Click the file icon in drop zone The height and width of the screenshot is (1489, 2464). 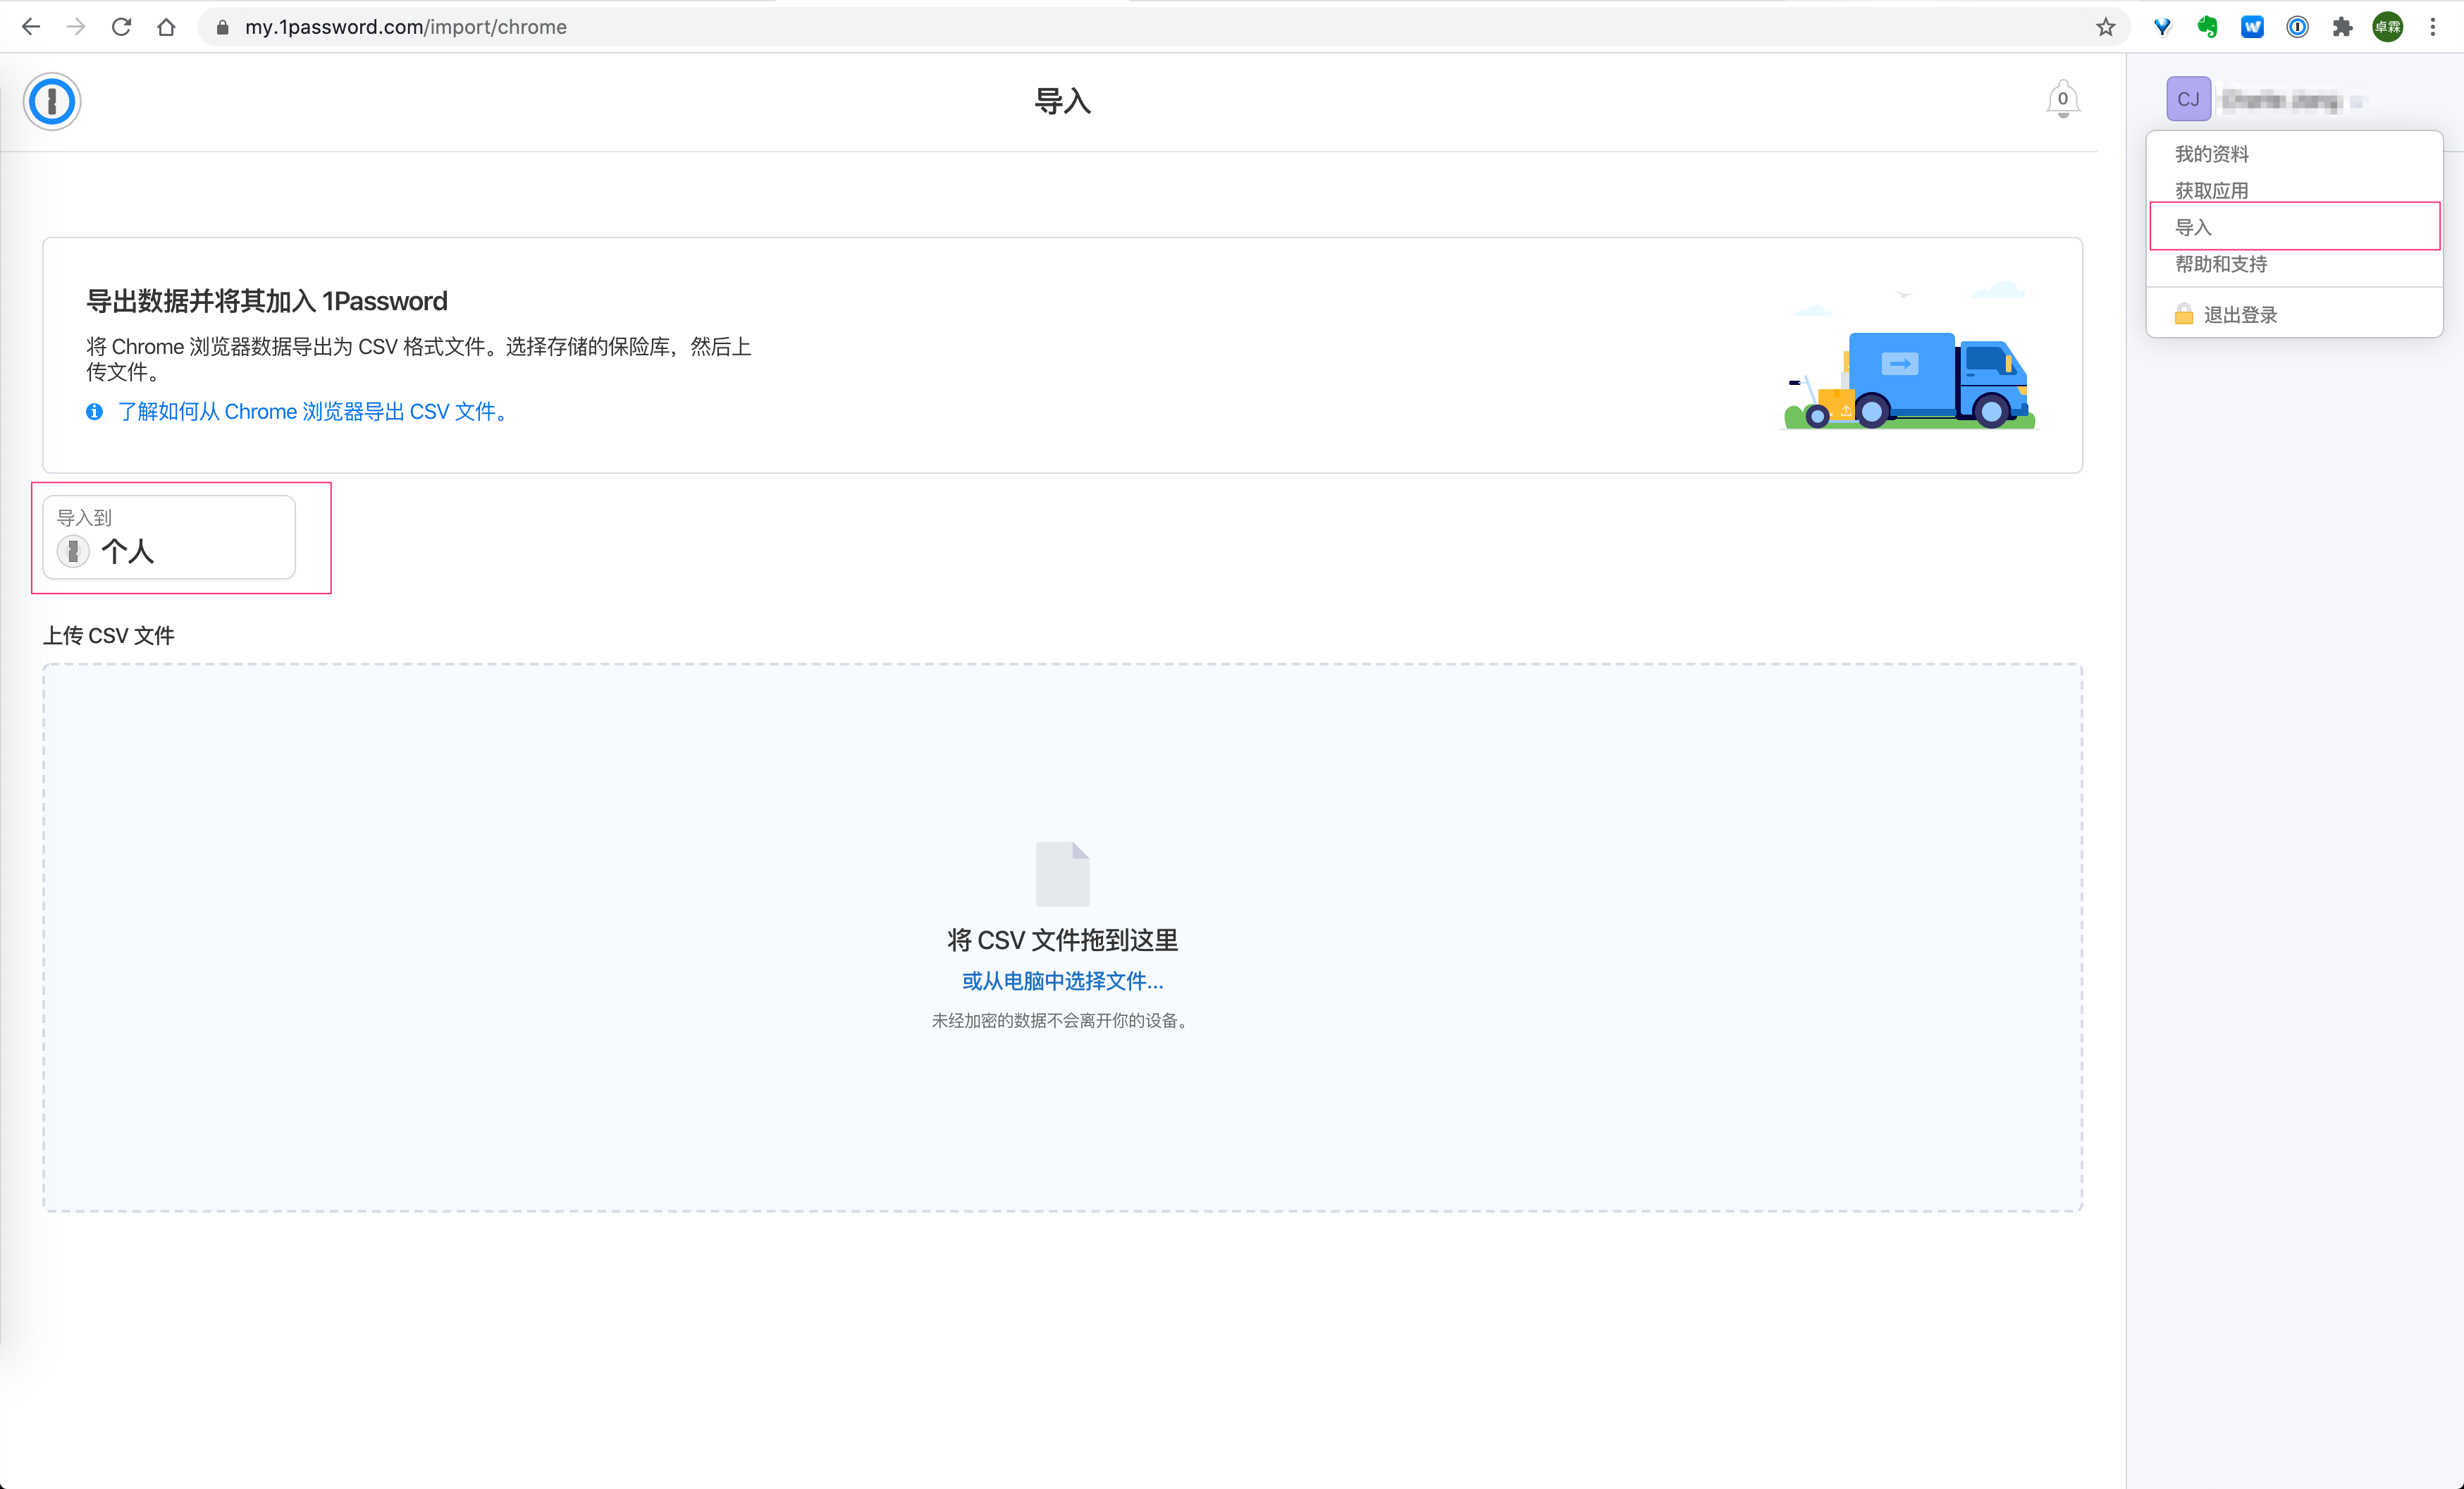click(x=1062, y=873)
